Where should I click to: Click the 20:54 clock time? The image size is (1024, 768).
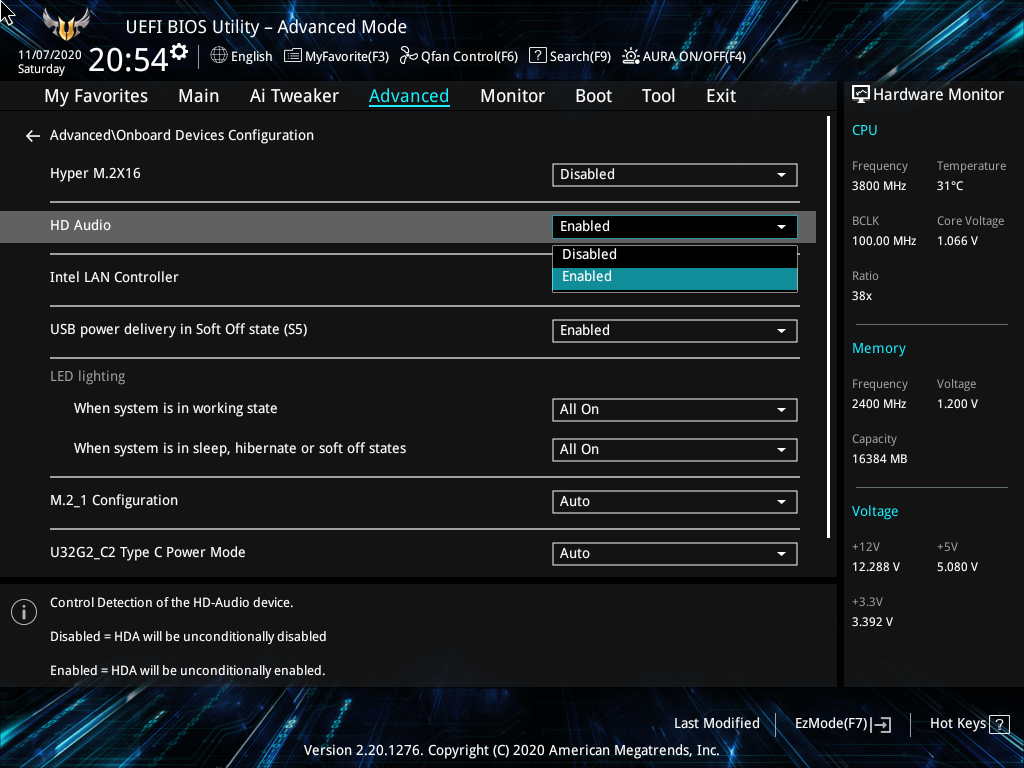(129, 60)
